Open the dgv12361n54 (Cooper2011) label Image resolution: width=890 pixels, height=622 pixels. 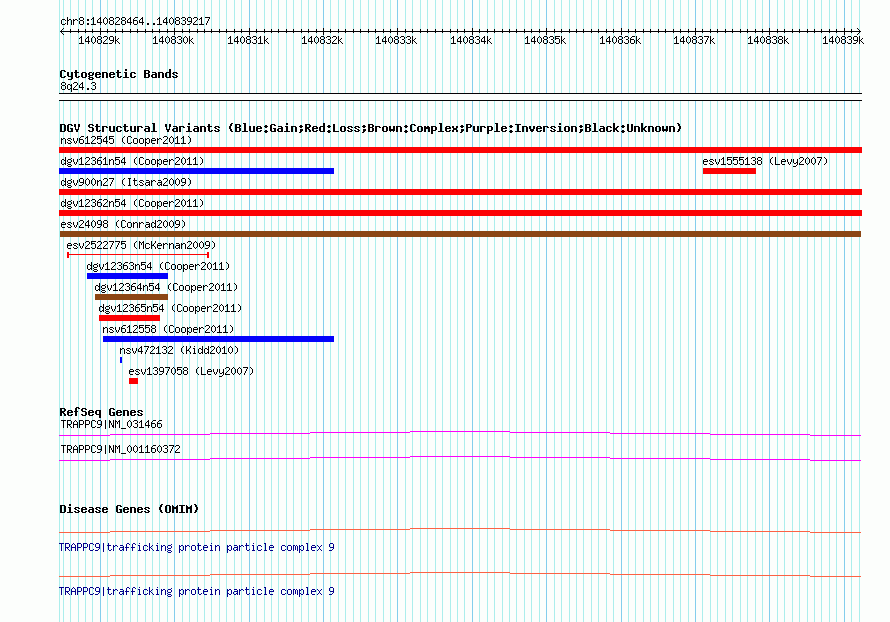click(132, 161)
